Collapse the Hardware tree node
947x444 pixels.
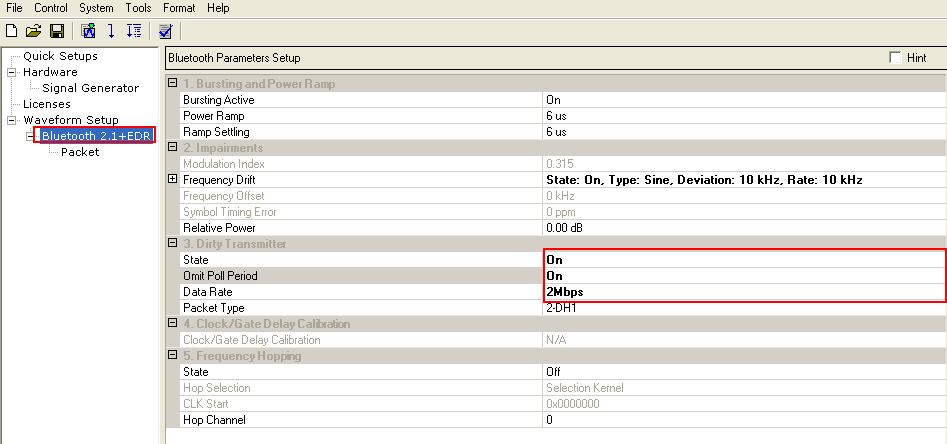[11, 72]
